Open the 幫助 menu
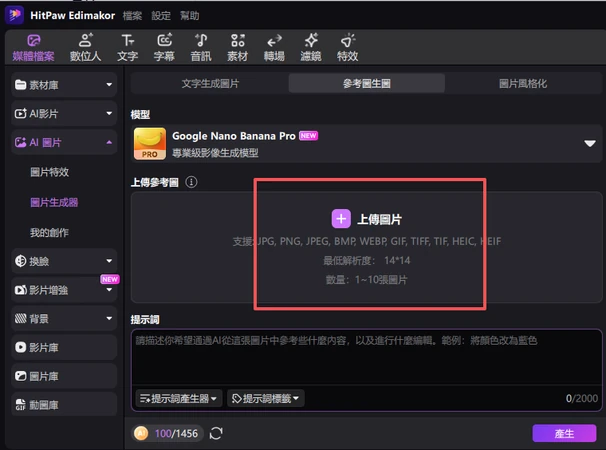 (x=190, y=16)
